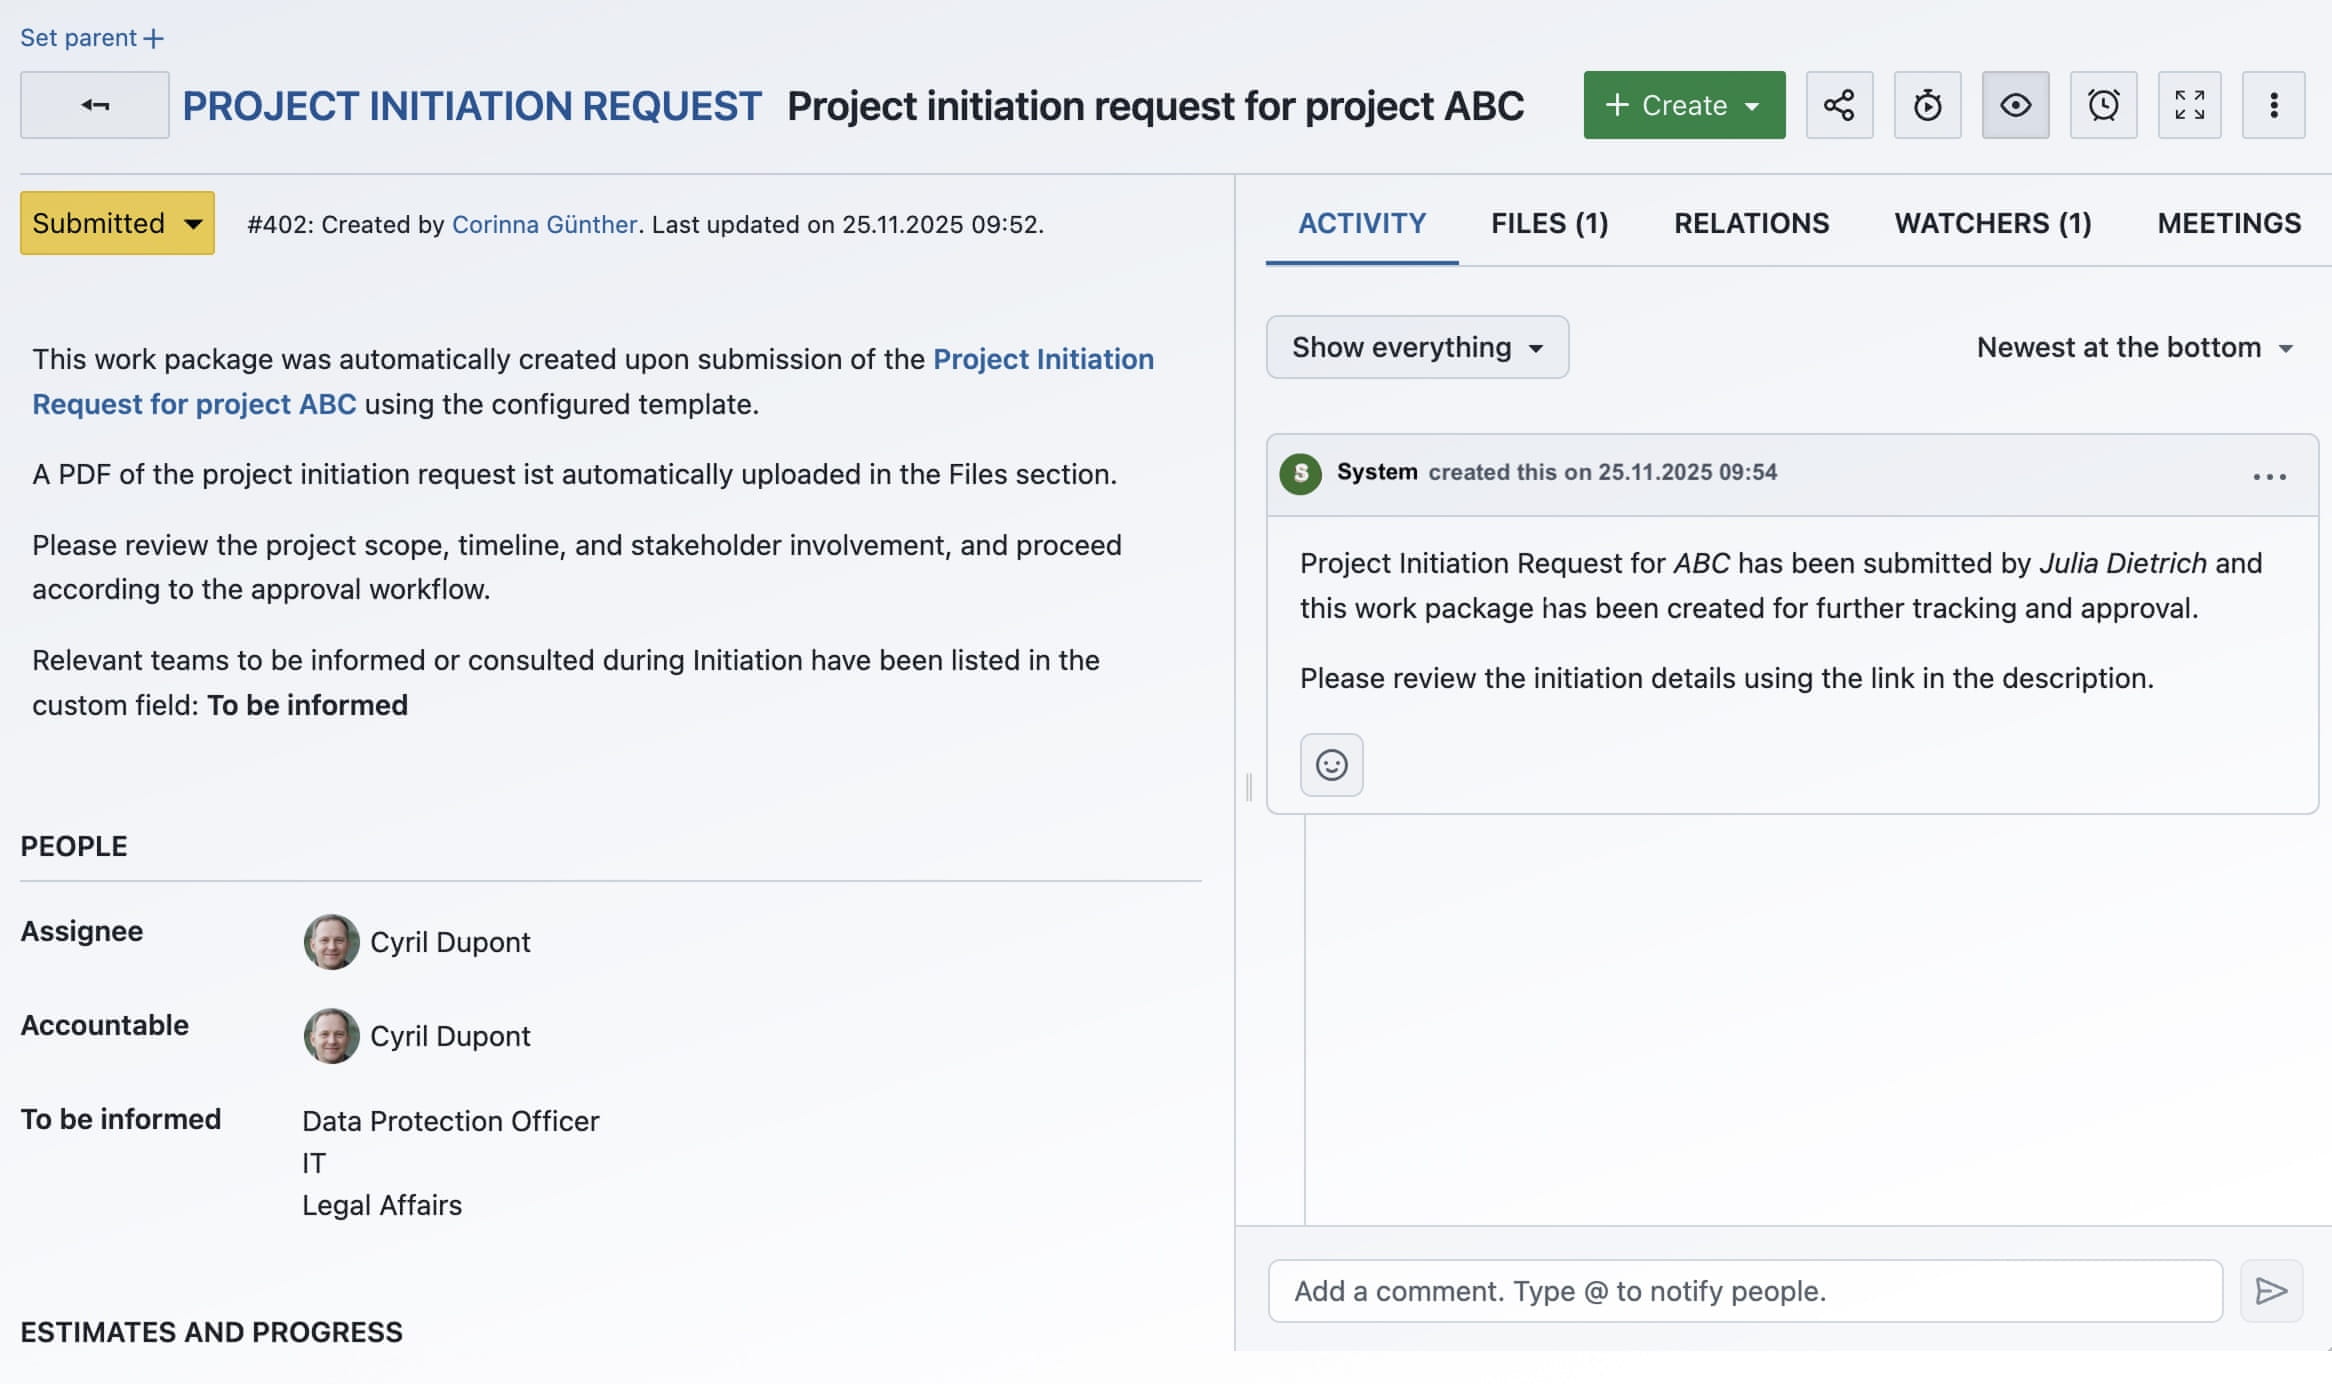Toggle watching via the eye icon
This screenshot has width=2332, height=1384.
click(2015, 105)
